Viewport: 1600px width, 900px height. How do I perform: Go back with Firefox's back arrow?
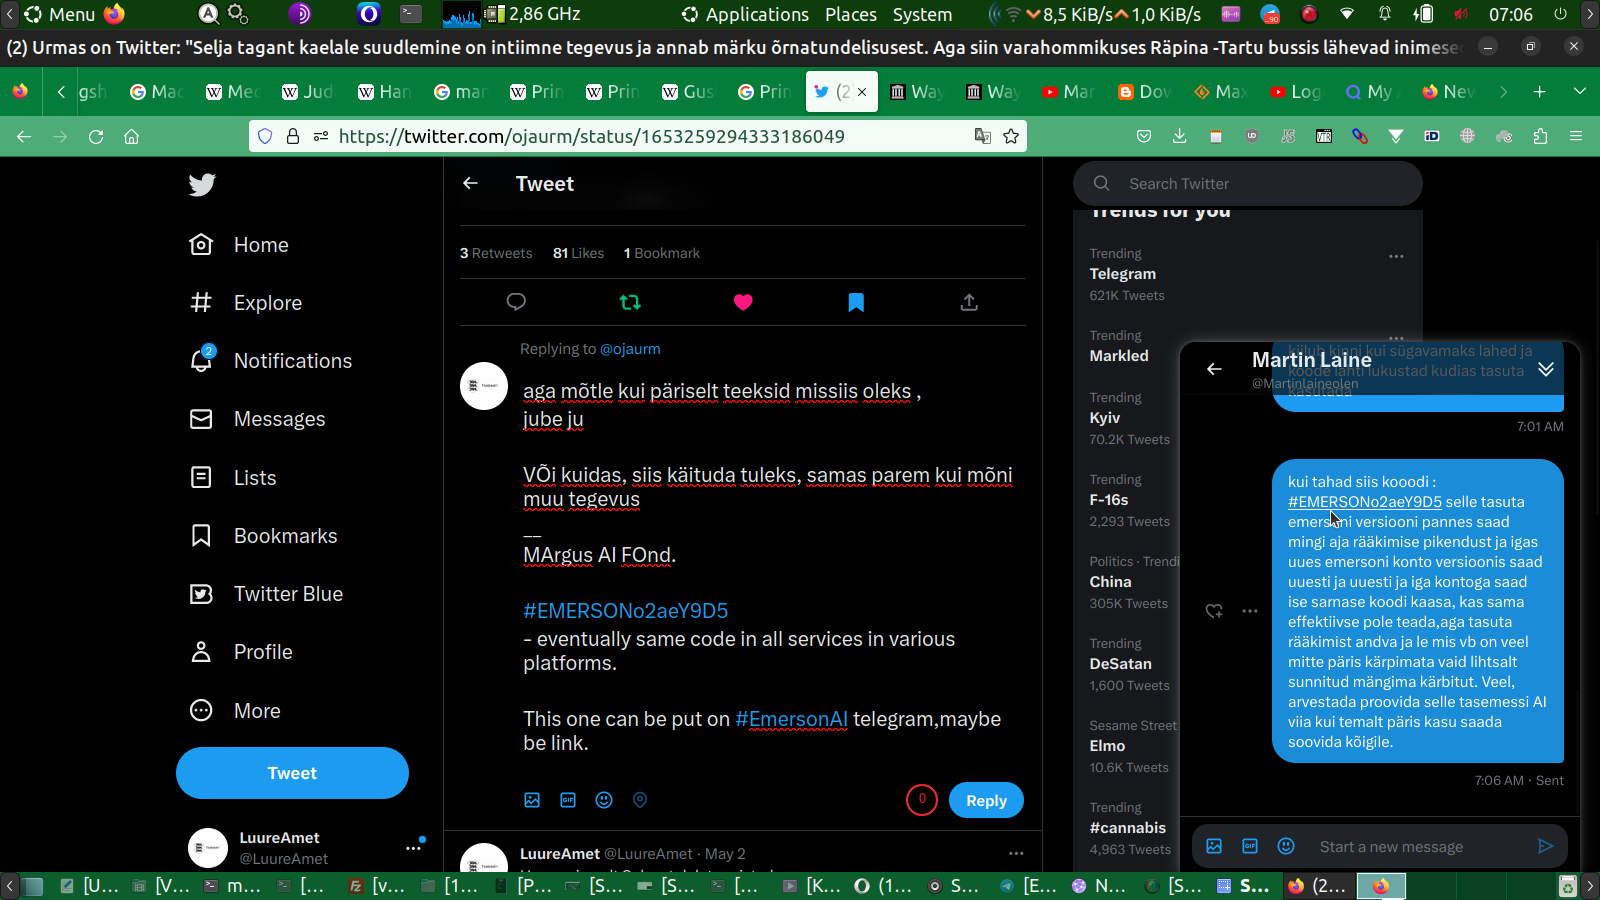click(x=24, y=136)
